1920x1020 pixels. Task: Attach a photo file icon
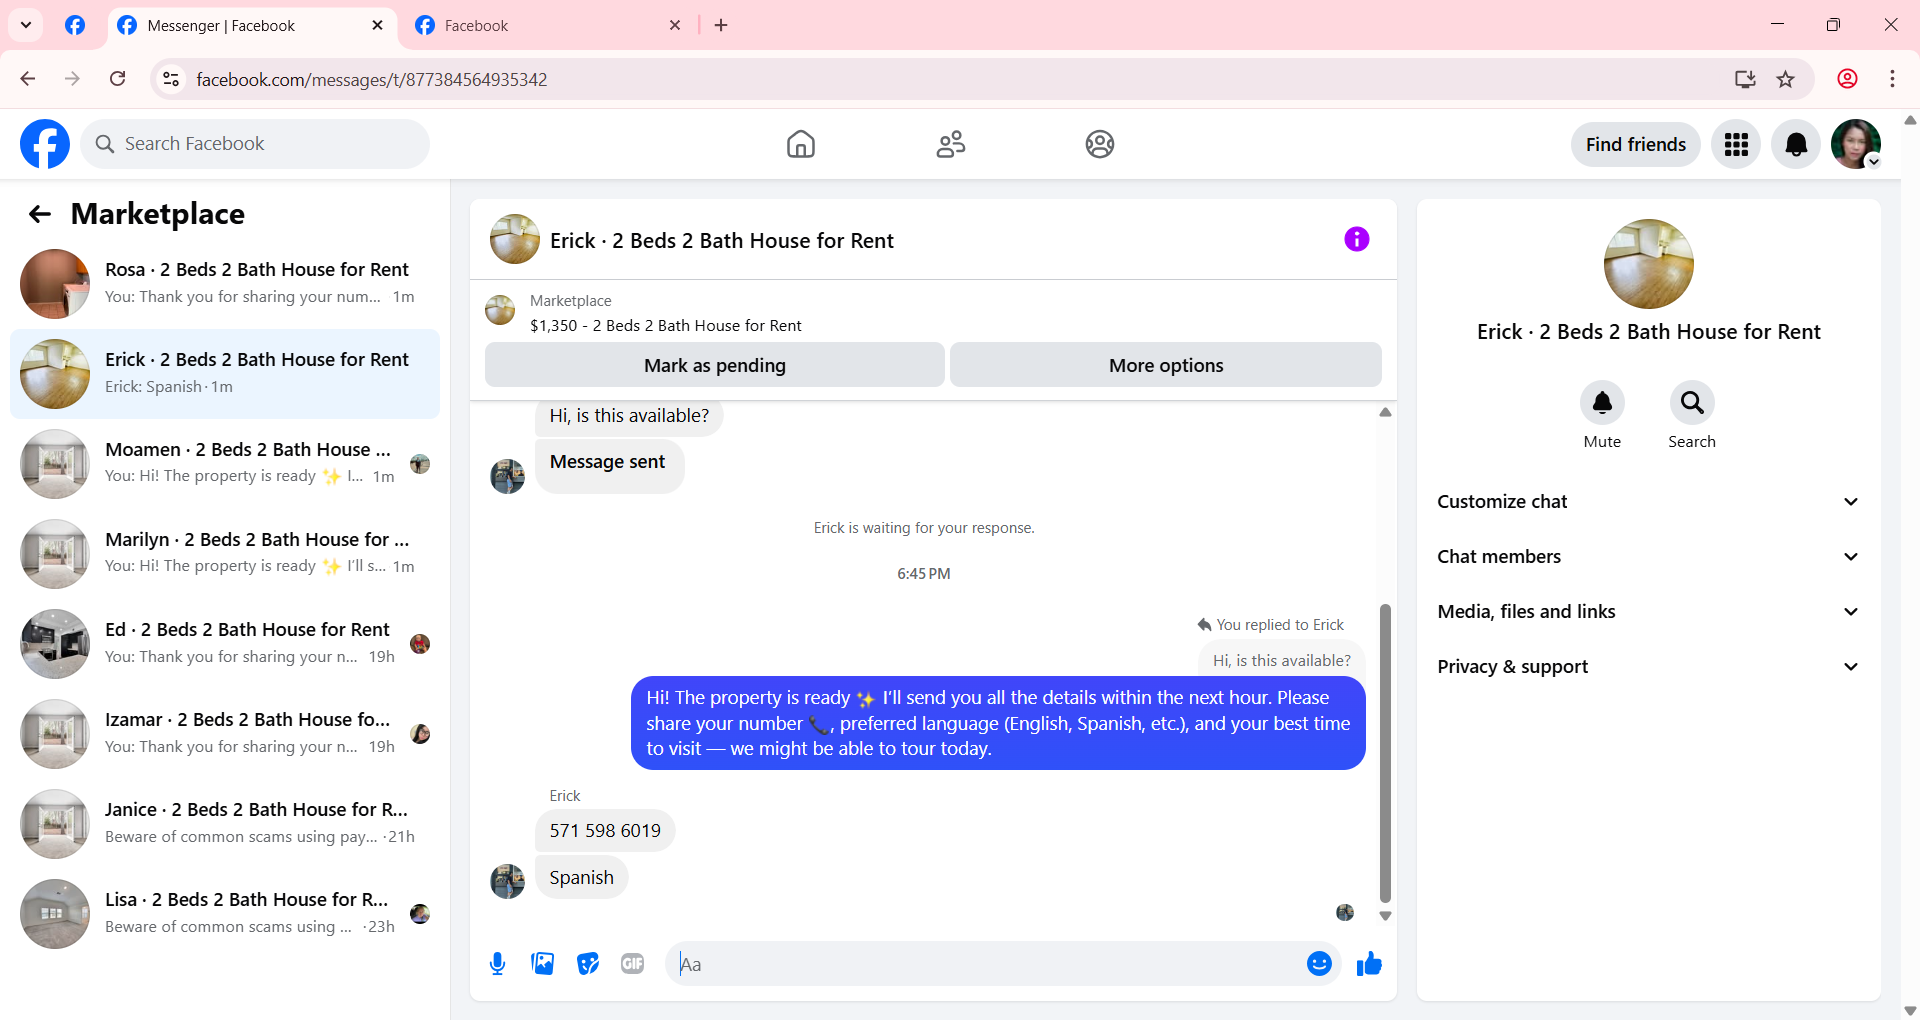point(542,964)
